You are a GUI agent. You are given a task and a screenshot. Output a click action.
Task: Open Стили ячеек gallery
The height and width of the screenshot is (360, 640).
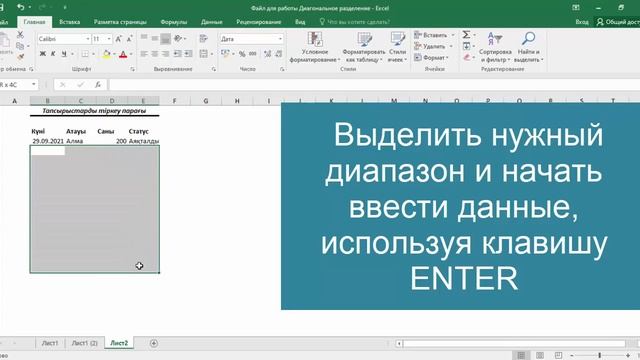point(397,47)
